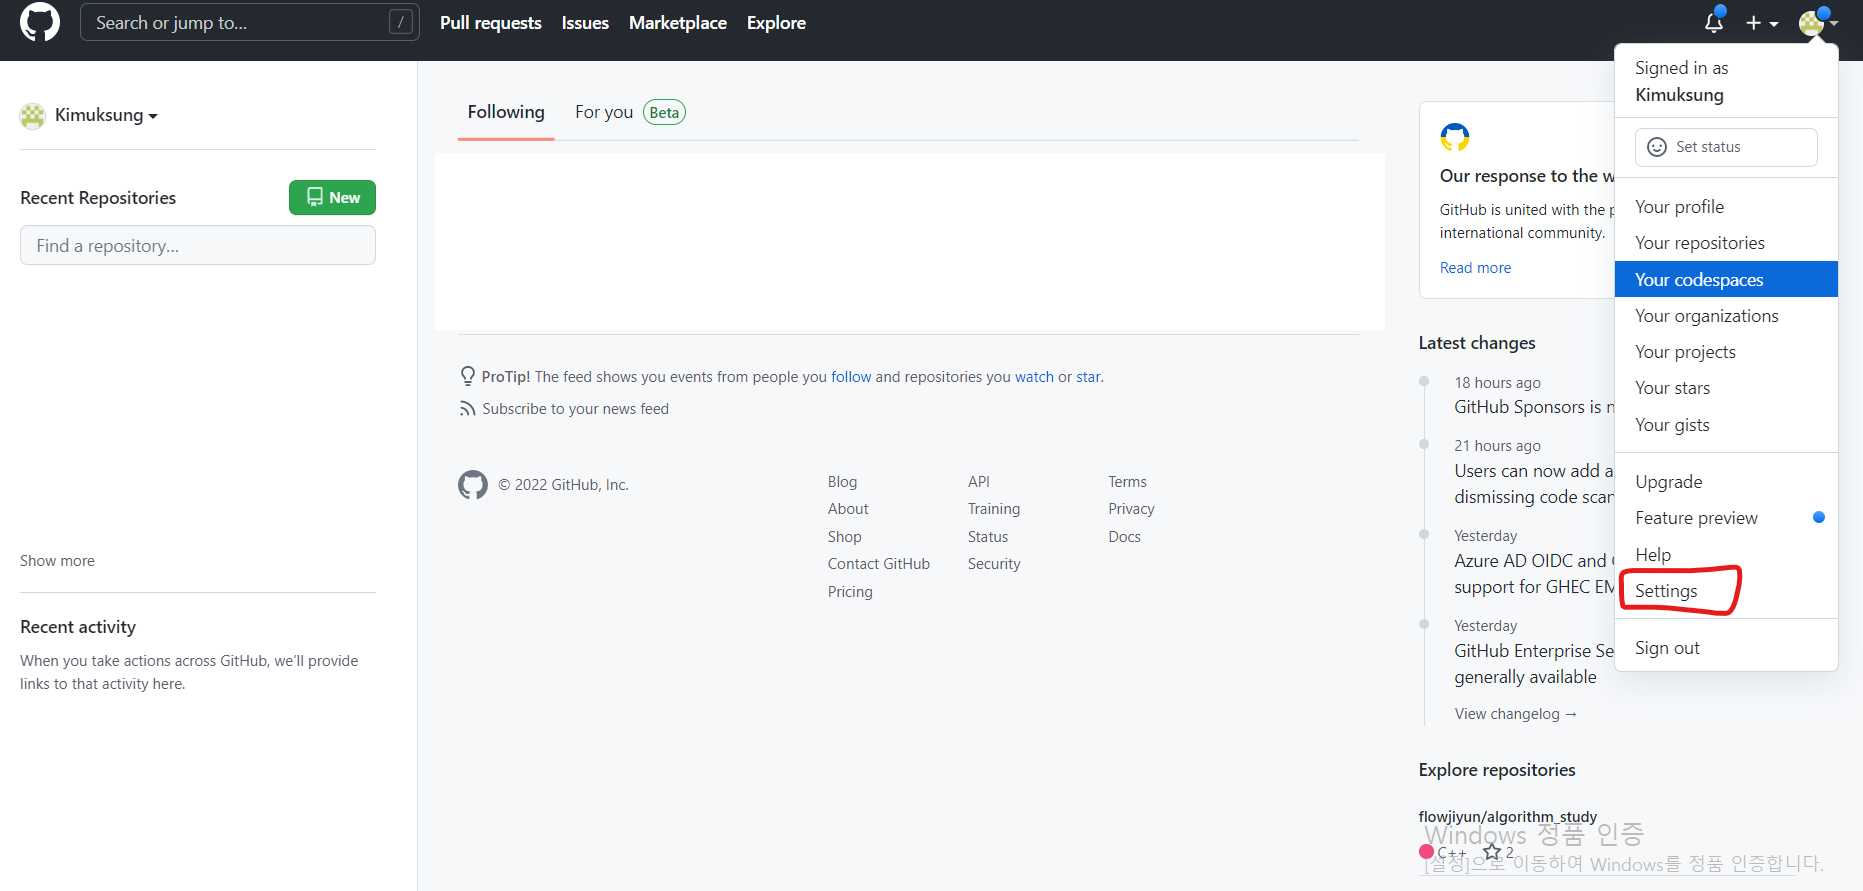The width and height of the screenshot is (1863, 891).
Task: Open Your organizations from the menu
Action: pyautogui.click(x=1726, y=316)
